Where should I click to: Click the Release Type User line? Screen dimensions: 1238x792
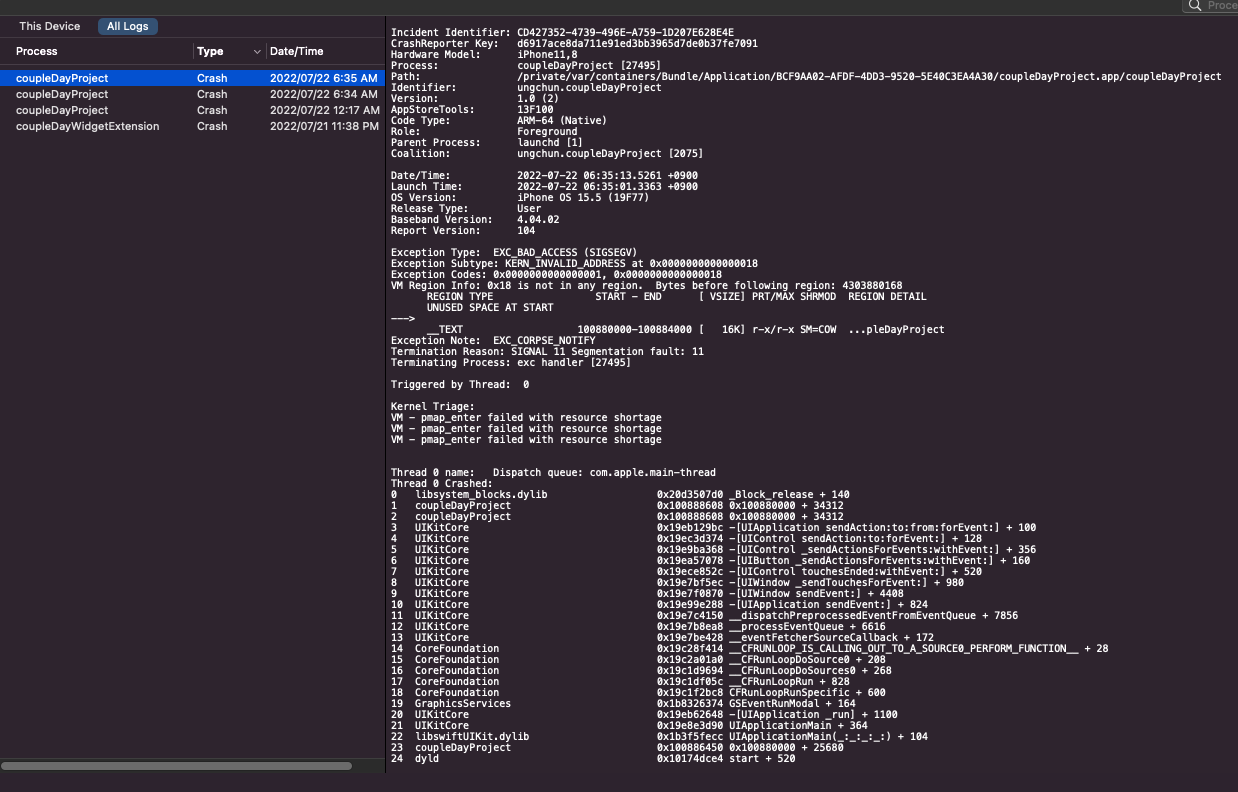[x=466, y=209]
